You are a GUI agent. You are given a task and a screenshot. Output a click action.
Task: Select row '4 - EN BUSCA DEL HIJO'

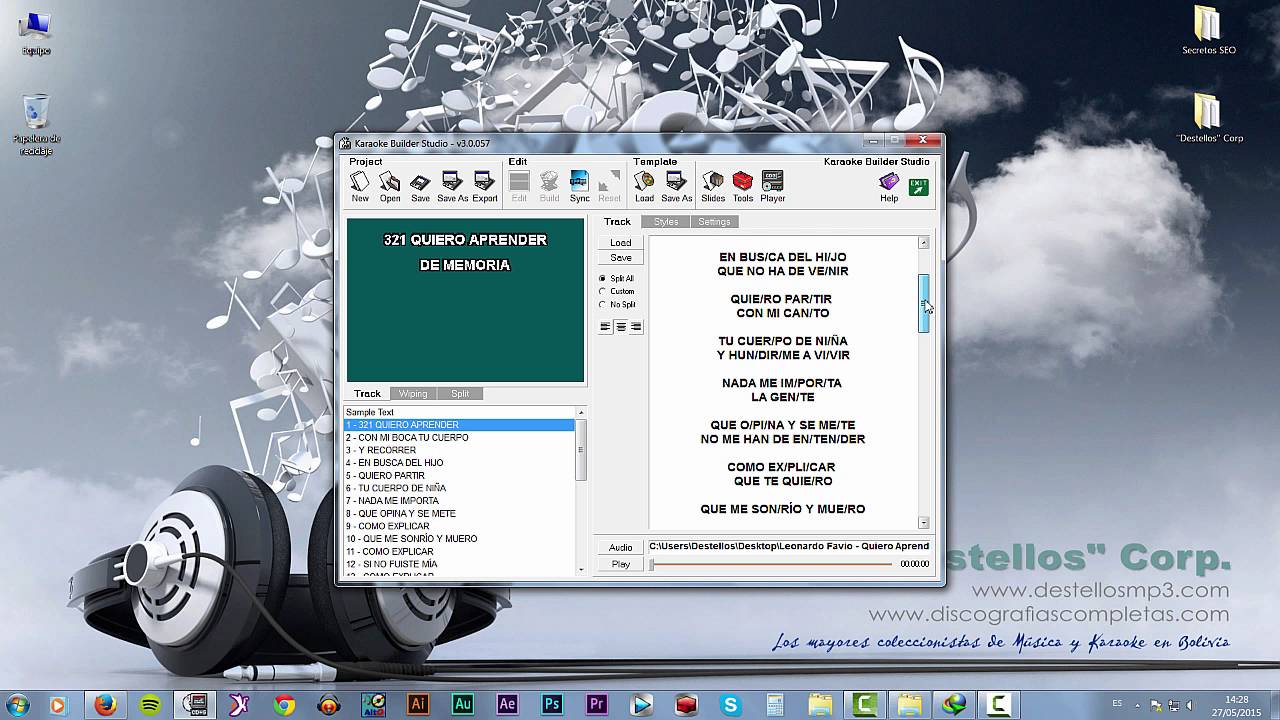click(460, 463)
